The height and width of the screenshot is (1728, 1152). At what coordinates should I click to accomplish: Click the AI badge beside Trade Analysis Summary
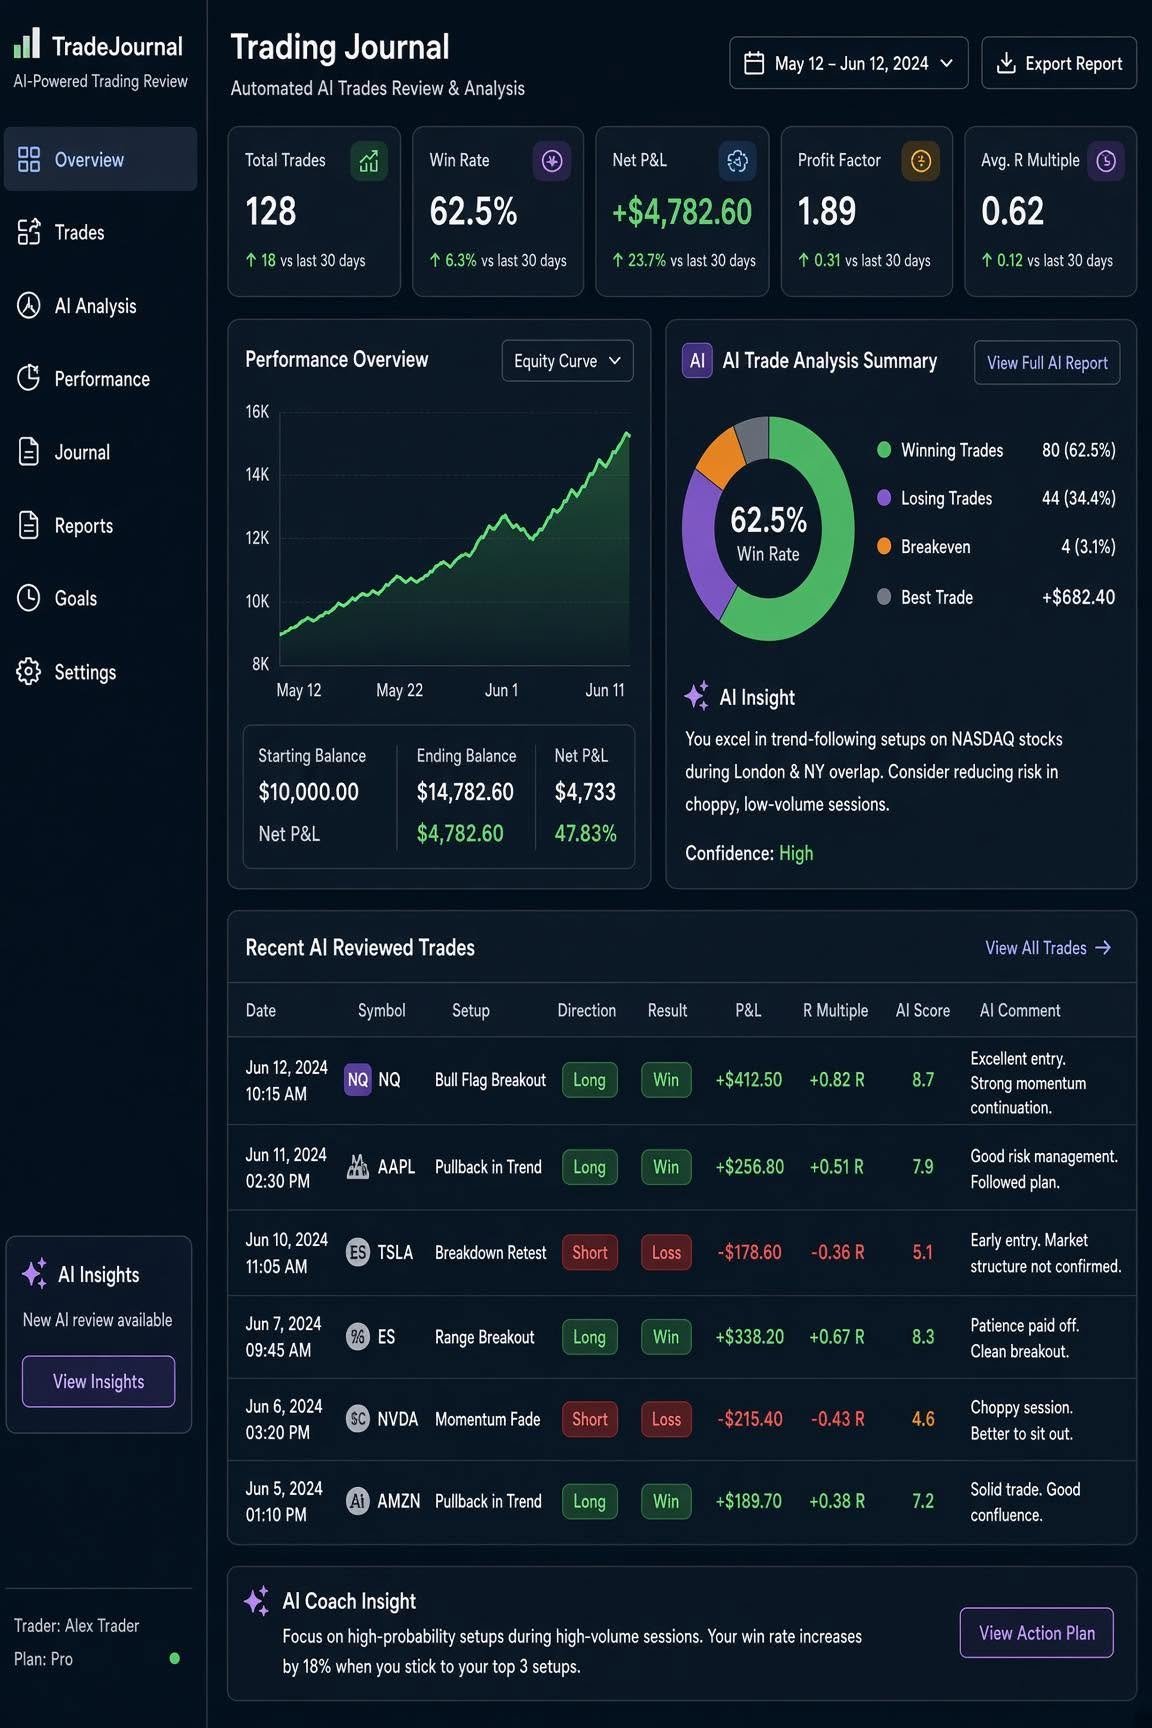click(x=697, y=361)
